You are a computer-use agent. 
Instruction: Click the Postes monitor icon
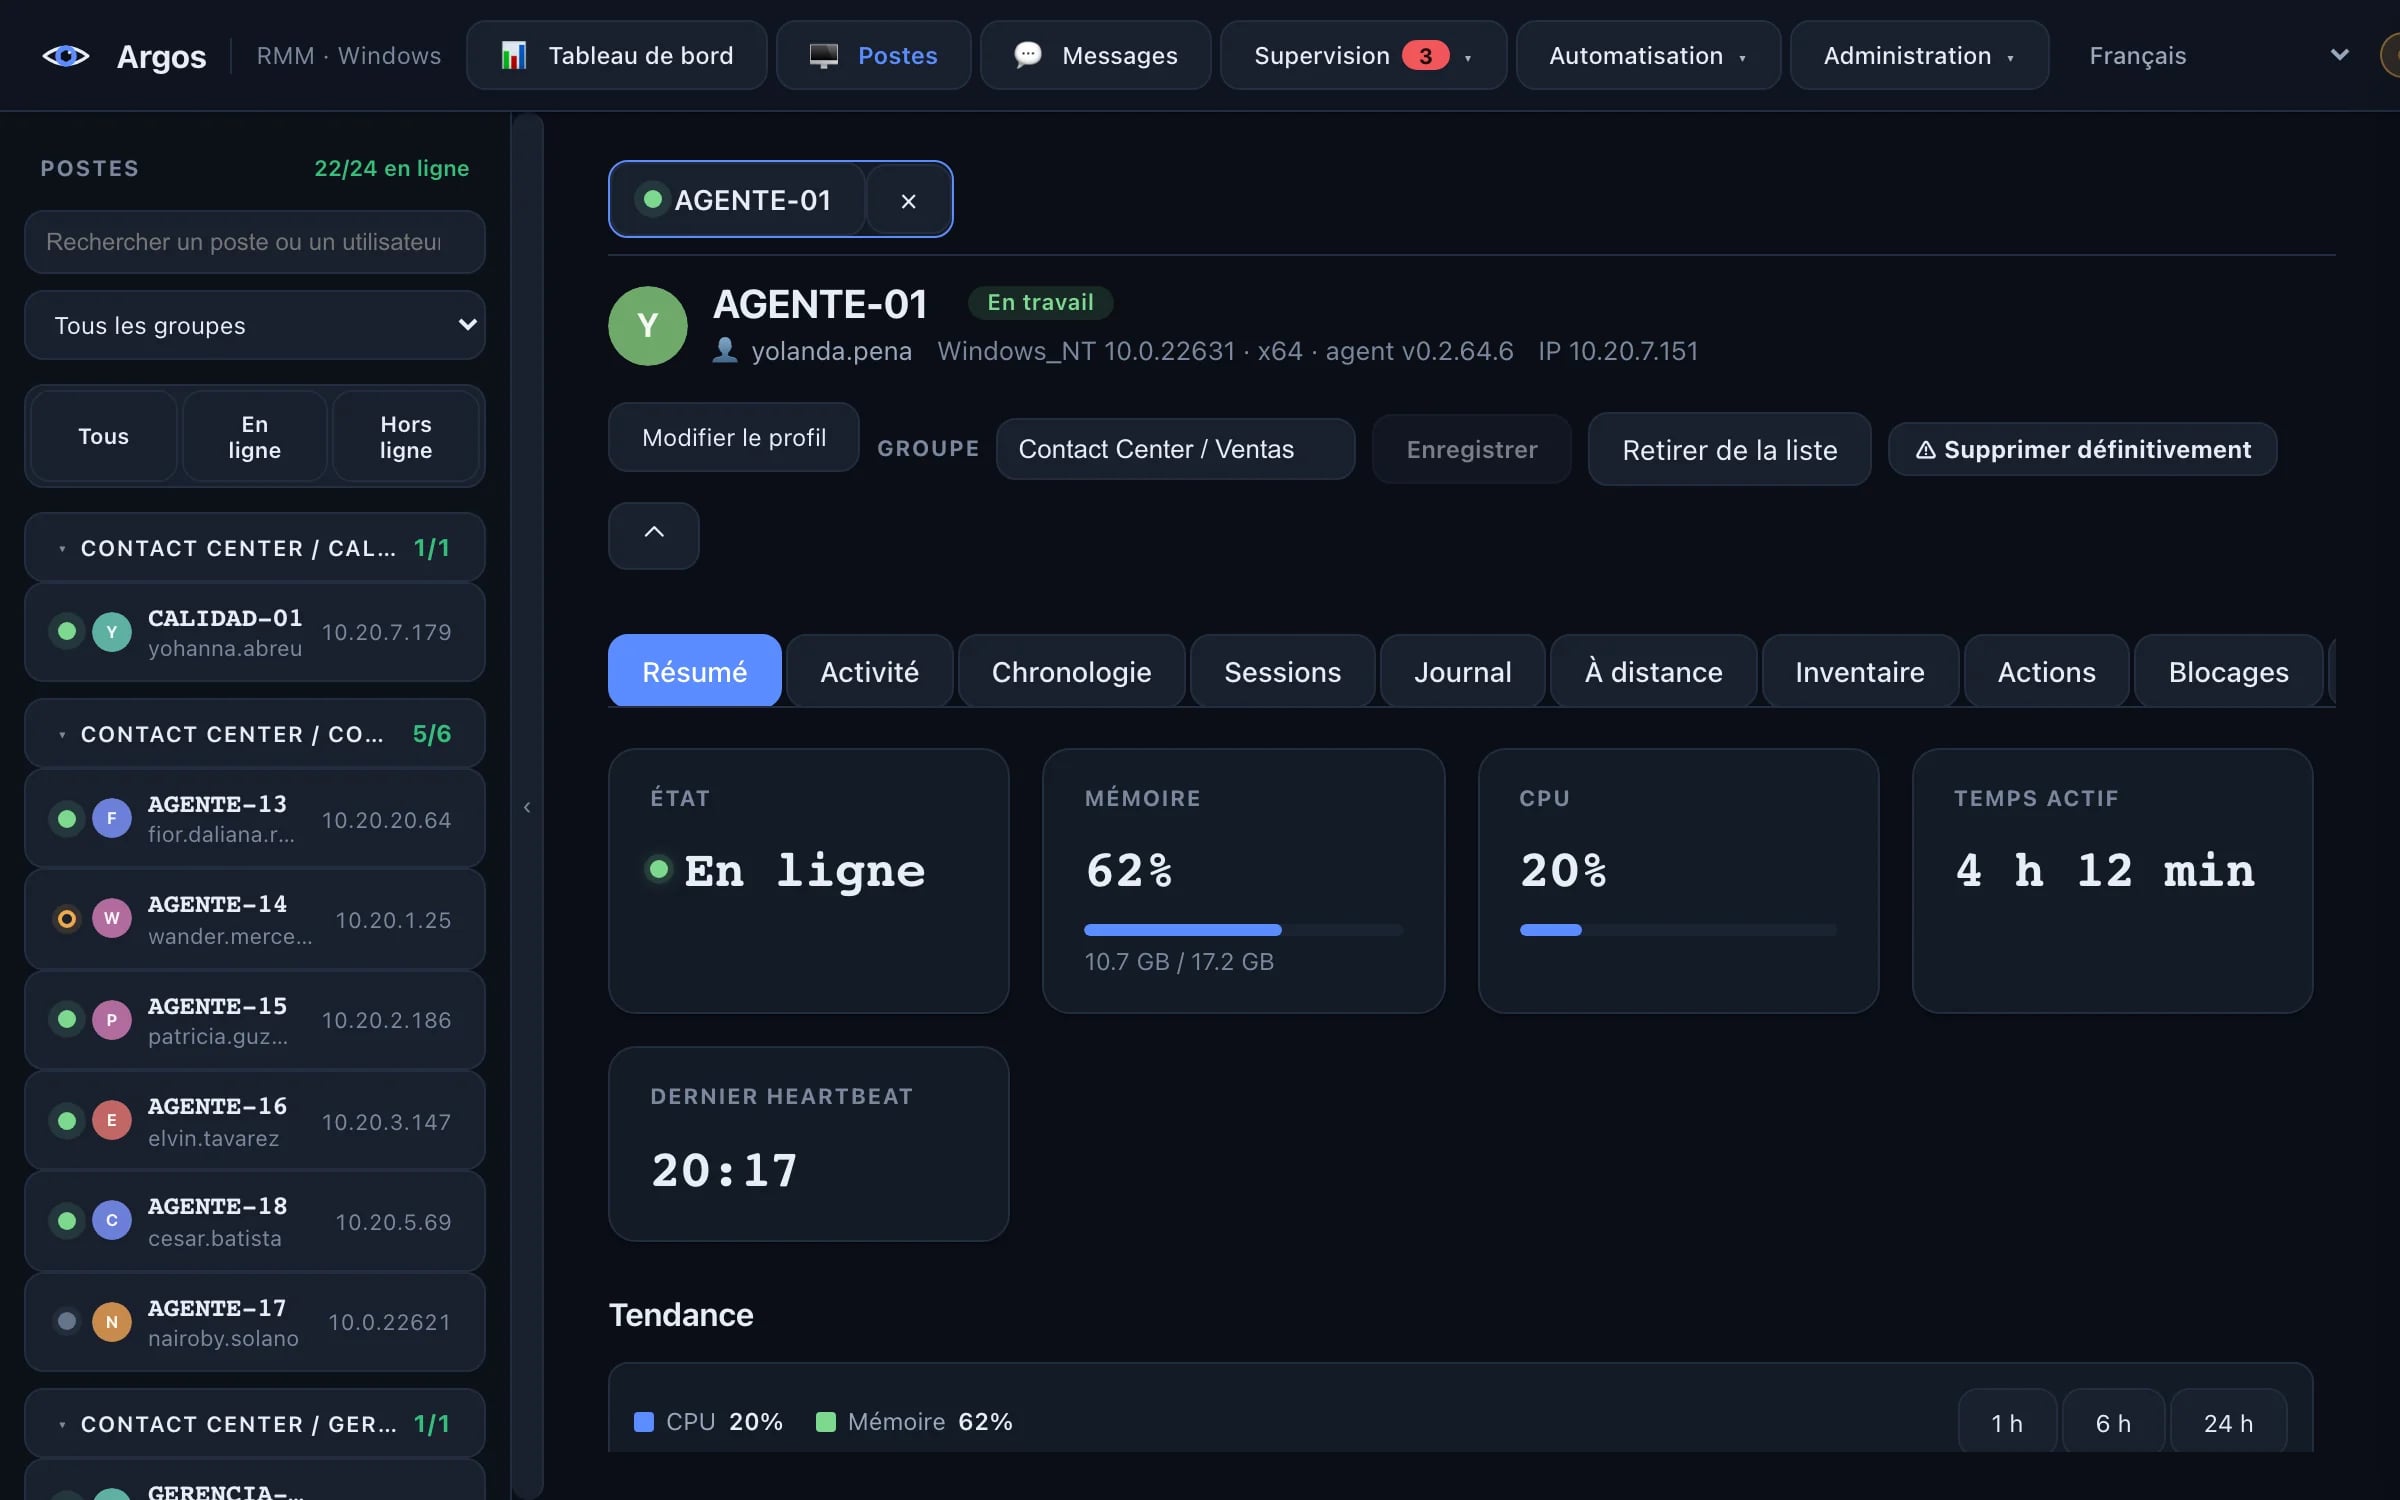click(823, 55)
